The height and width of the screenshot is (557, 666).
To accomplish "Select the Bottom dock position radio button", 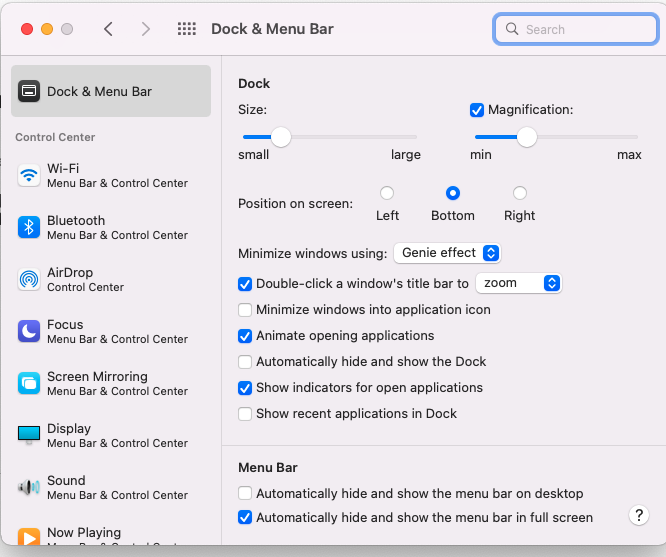I will (x=453, y=193).
